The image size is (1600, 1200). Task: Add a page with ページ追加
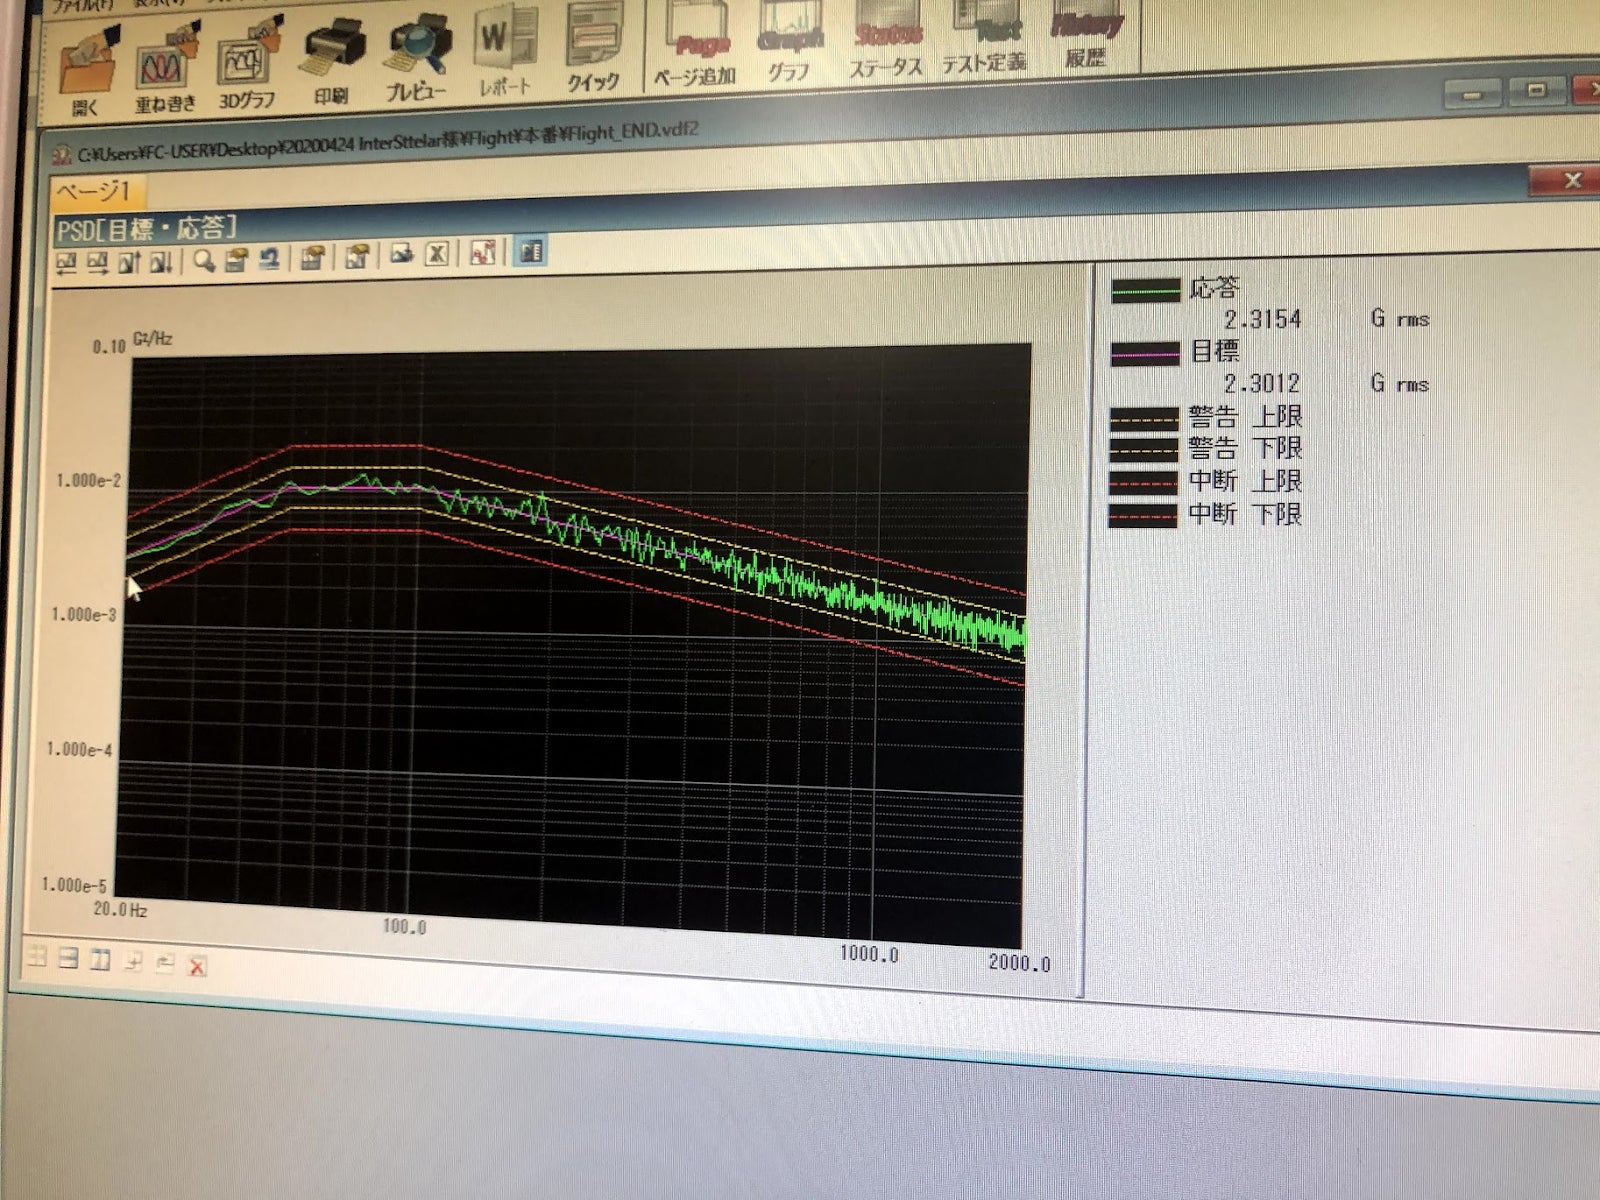pyautogui.click(x=697, y=45)
